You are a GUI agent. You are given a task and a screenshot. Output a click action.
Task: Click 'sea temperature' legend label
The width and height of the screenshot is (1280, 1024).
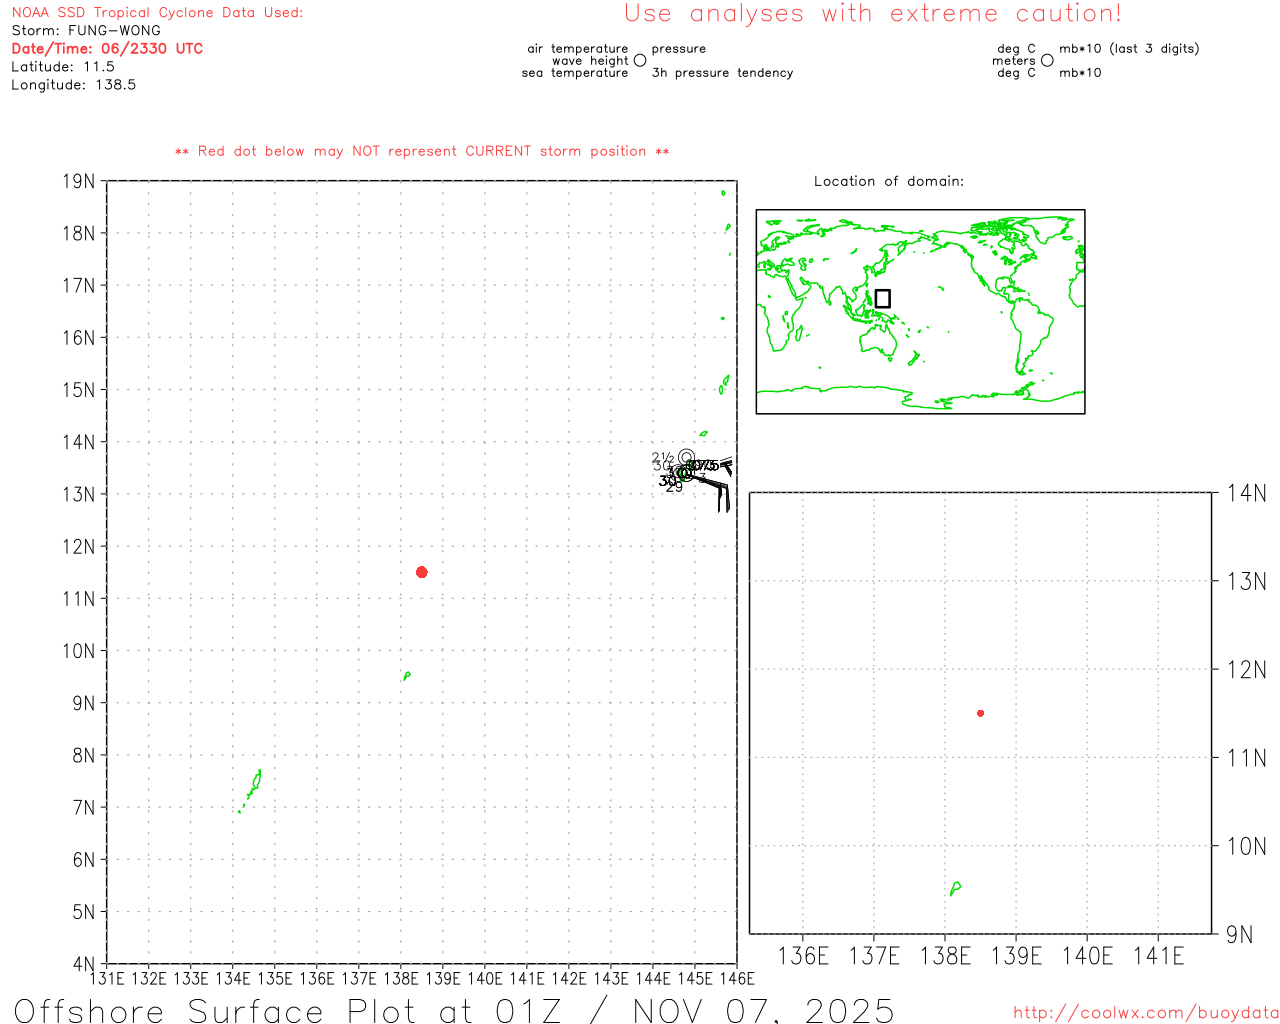[x=575, y=73]
